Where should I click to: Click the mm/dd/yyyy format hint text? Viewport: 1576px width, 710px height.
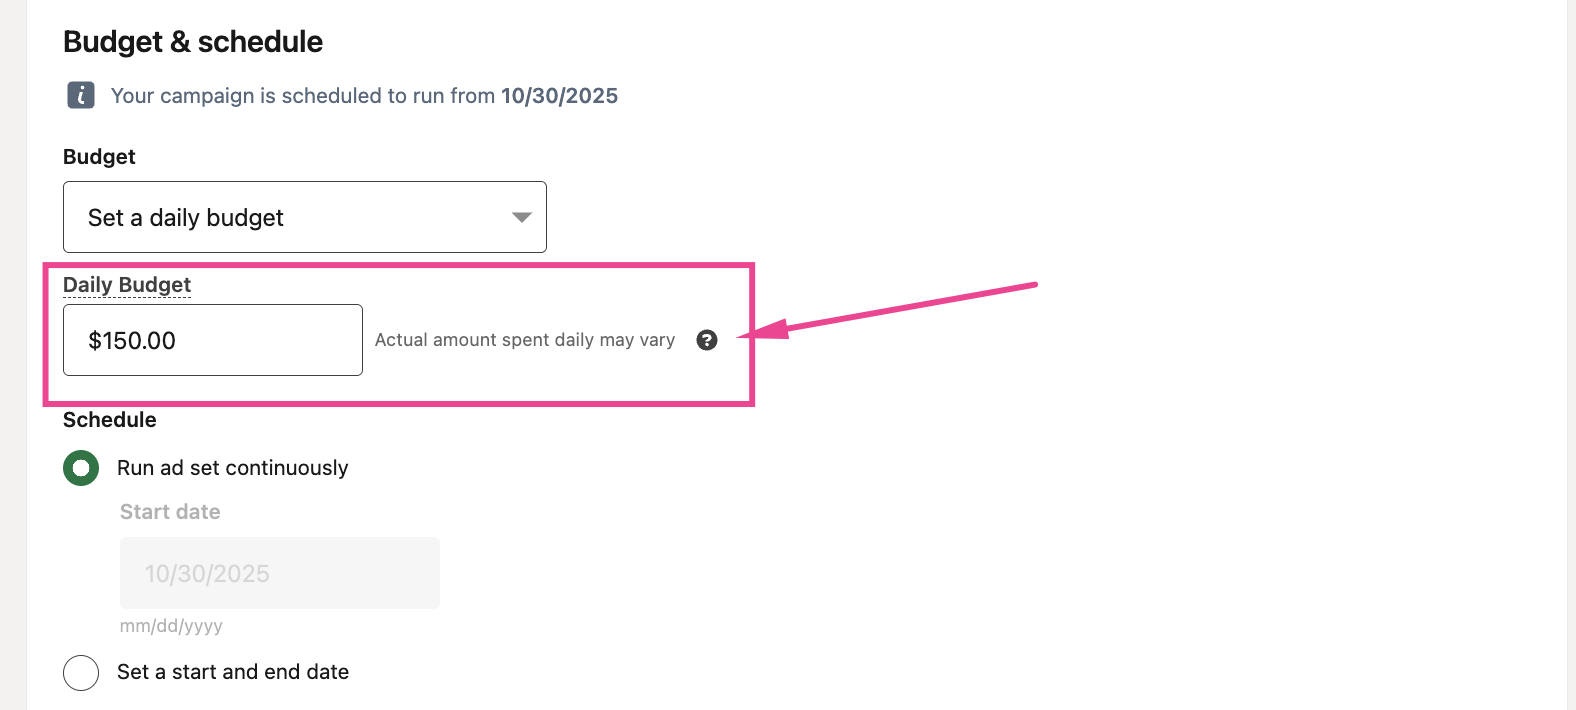(171, 626)
